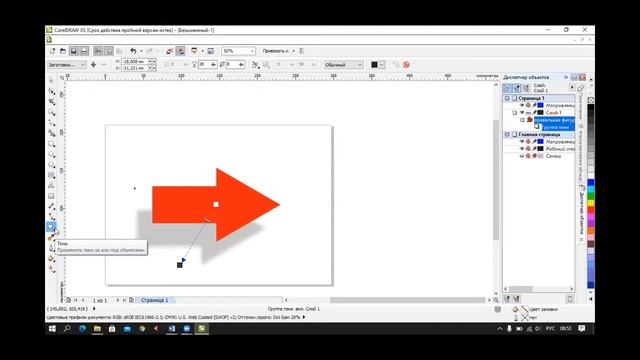
Task: Select the Crop tool
Action: tap(51, 101)
